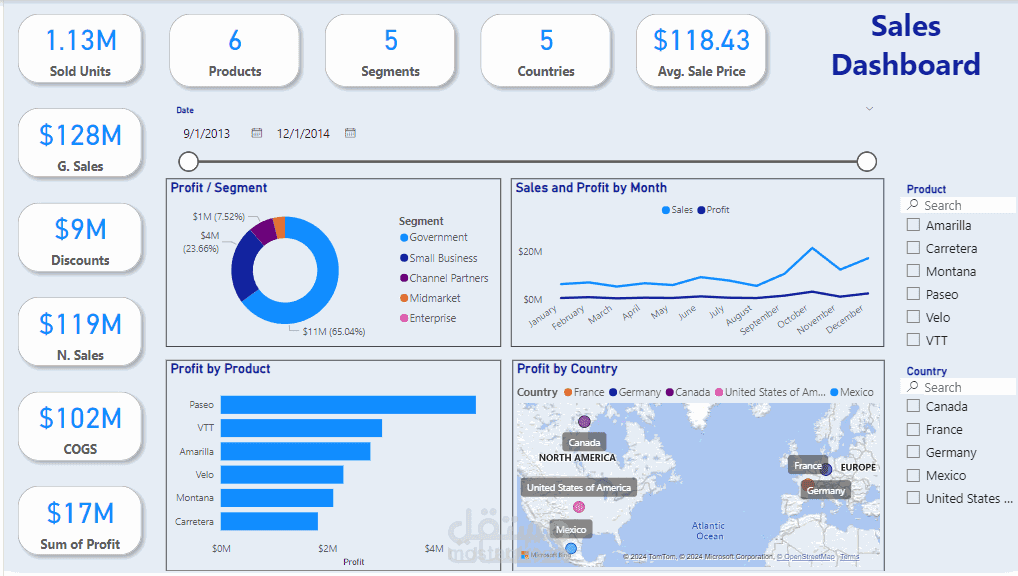The height and width of the screenshot is (576, 1018).
Task: Select the Paseo bar in Profit by Product
Action: coord(348,405)
